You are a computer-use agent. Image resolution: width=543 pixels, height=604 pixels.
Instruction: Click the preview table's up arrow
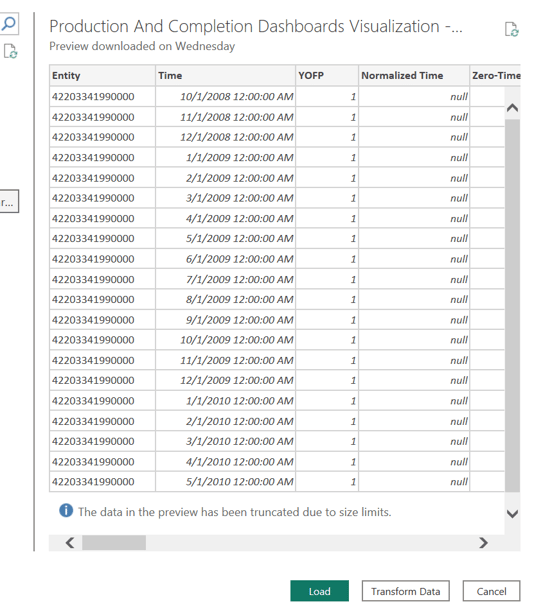tap(512, 107)
